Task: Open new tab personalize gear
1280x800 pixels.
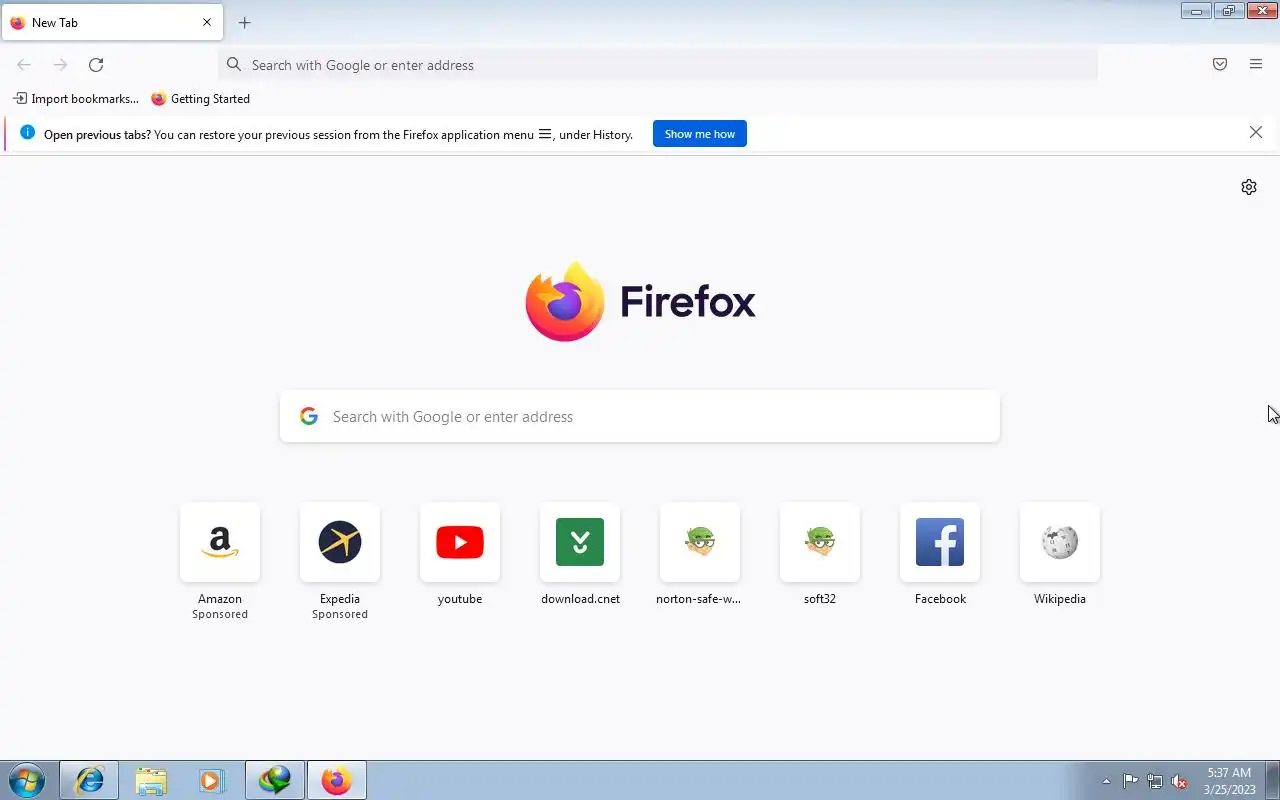Action: [1249, 187]
